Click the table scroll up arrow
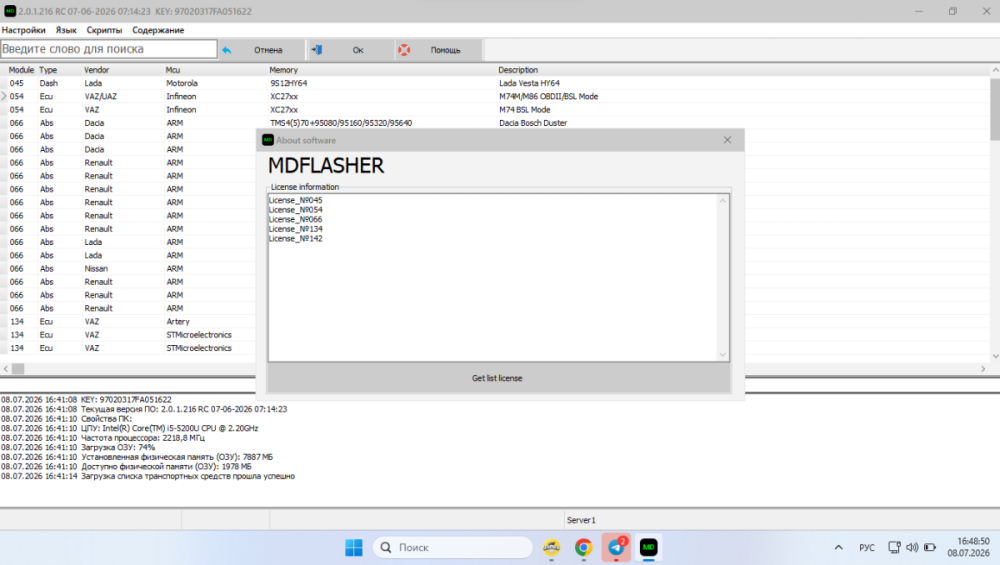This screenshot has height=565, width=1000. pyautogui.click(x=995, y=70)
